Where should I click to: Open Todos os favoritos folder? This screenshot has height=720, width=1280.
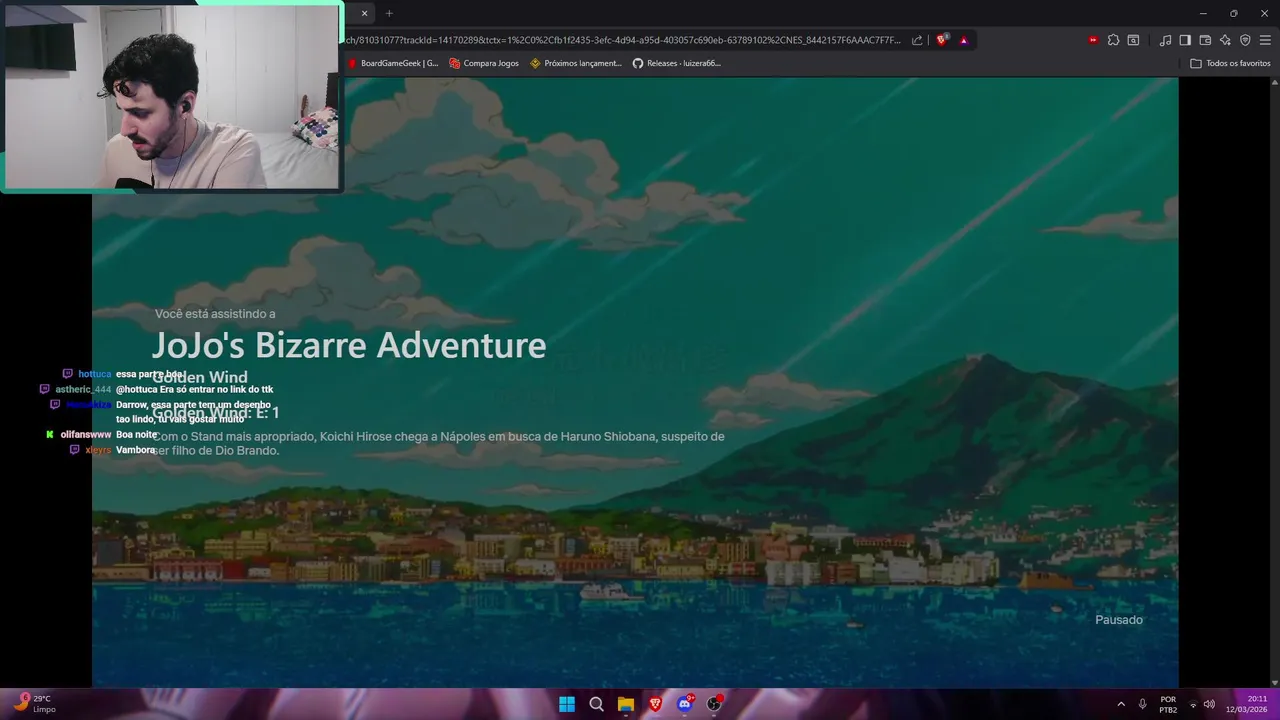1230,63
